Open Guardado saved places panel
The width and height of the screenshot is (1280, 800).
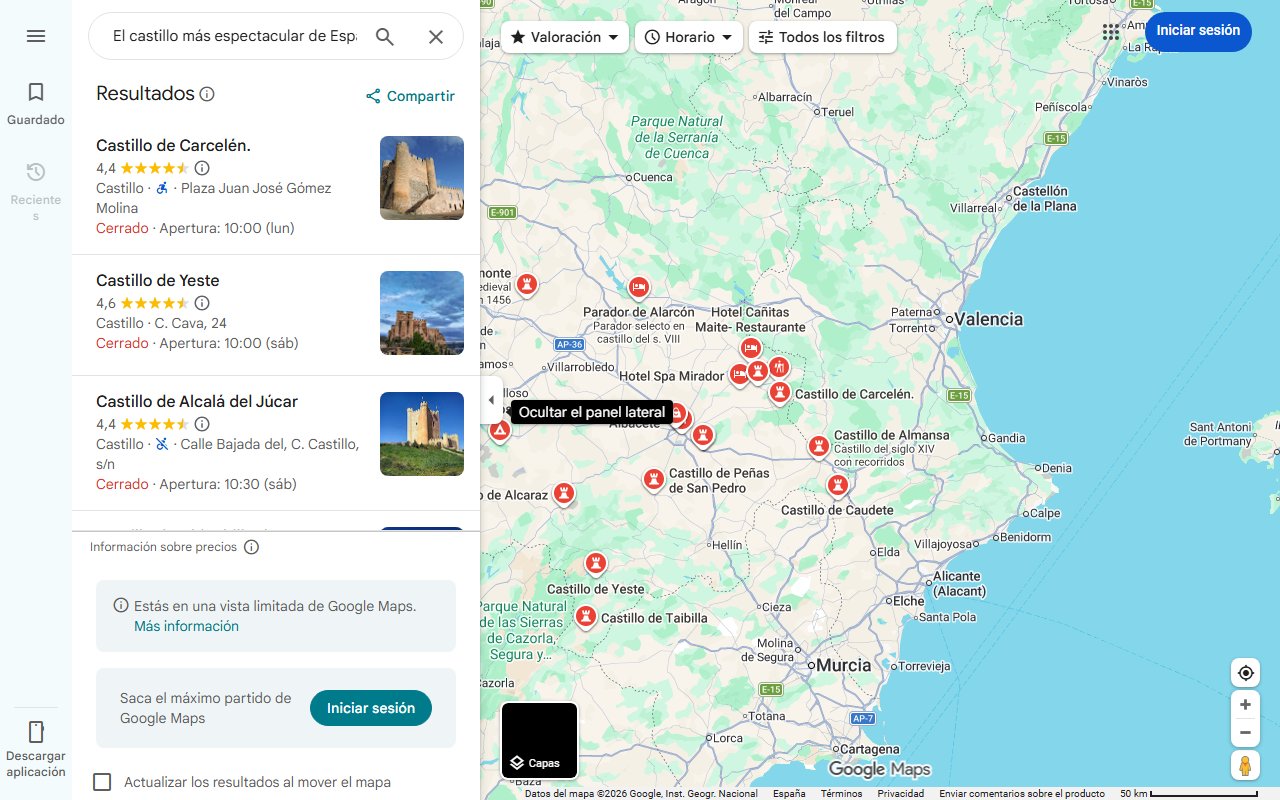click(x=35, y=100)
